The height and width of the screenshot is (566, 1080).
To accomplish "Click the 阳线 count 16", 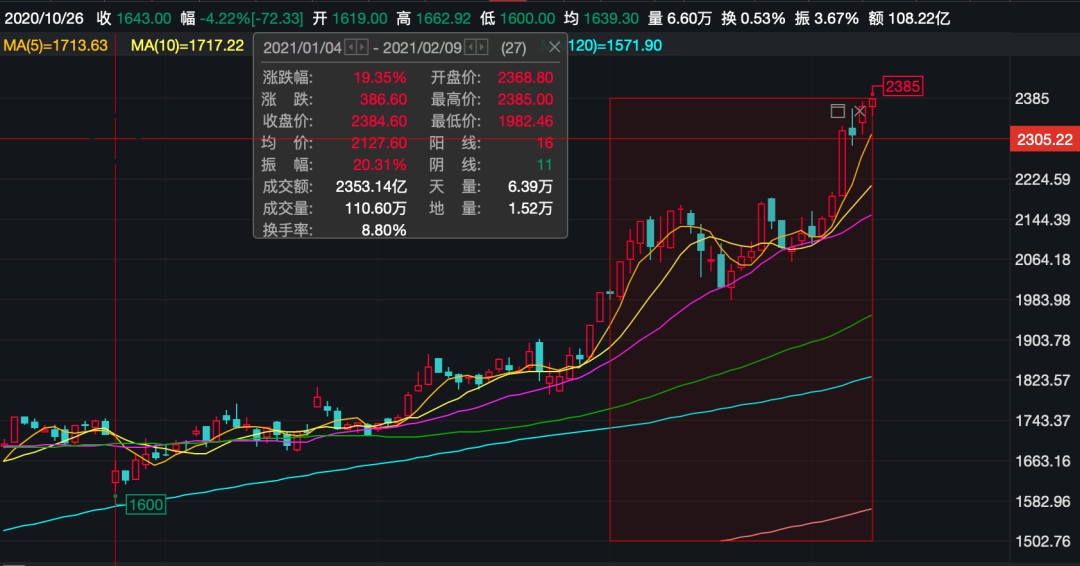I will (x=545, y=143).
